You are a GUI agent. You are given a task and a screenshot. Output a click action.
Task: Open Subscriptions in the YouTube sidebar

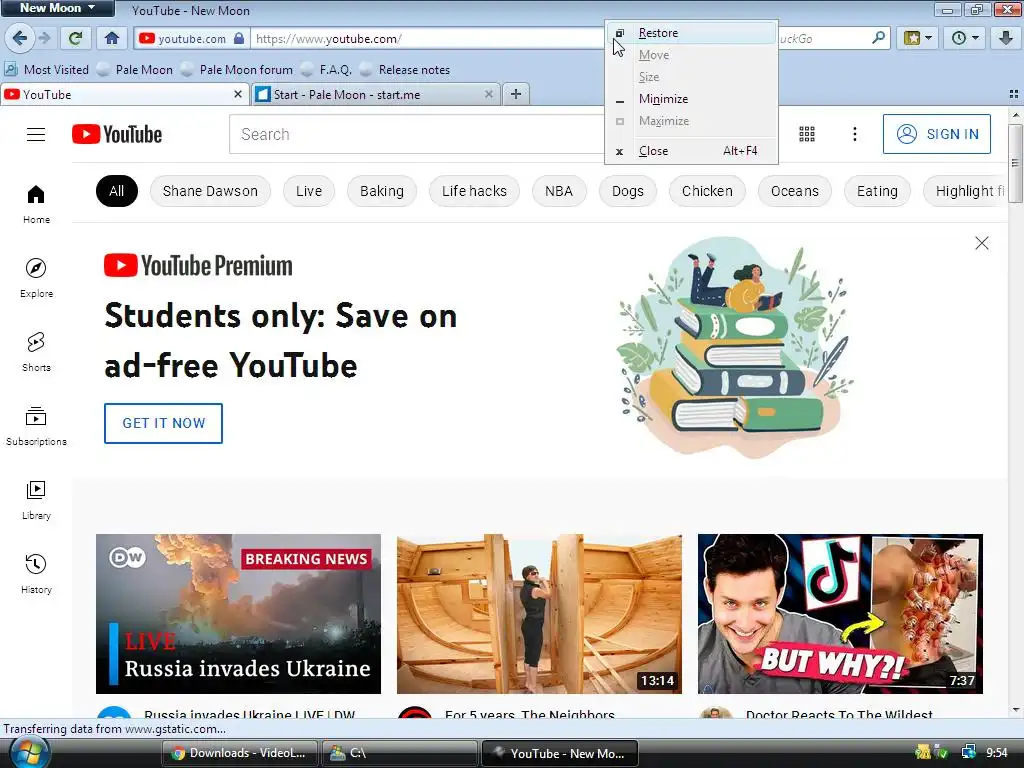[x=36, y=426]
